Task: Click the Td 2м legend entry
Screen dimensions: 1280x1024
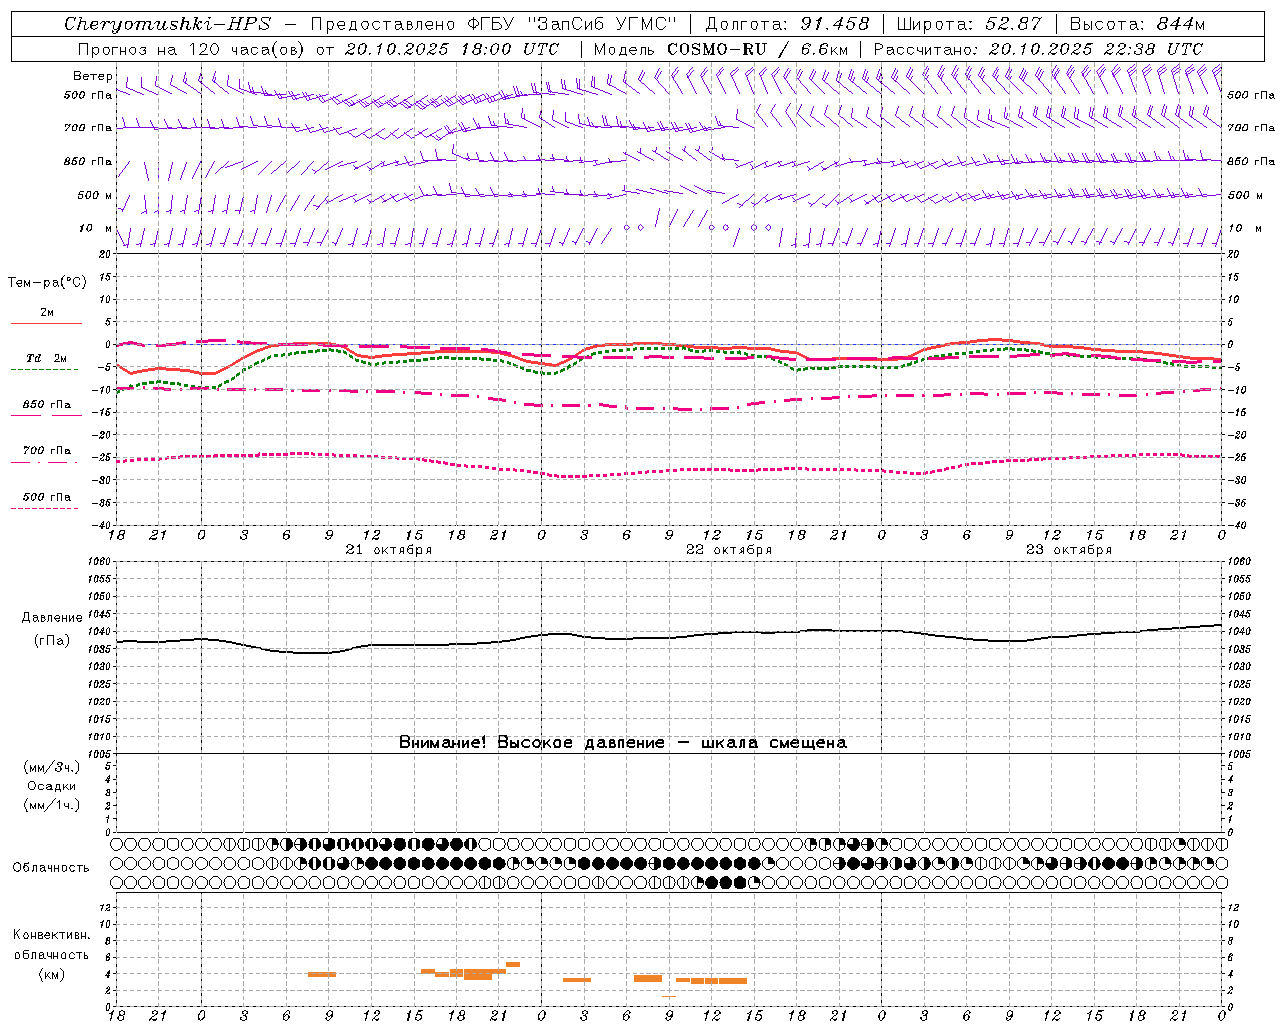Action: (x=47, y=358)
